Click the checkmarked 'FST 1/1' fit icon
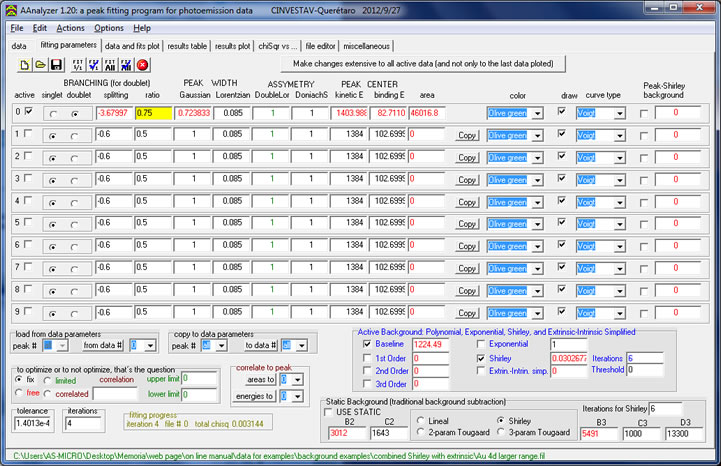The image size is (721, 466). click(x=94, y=64)
